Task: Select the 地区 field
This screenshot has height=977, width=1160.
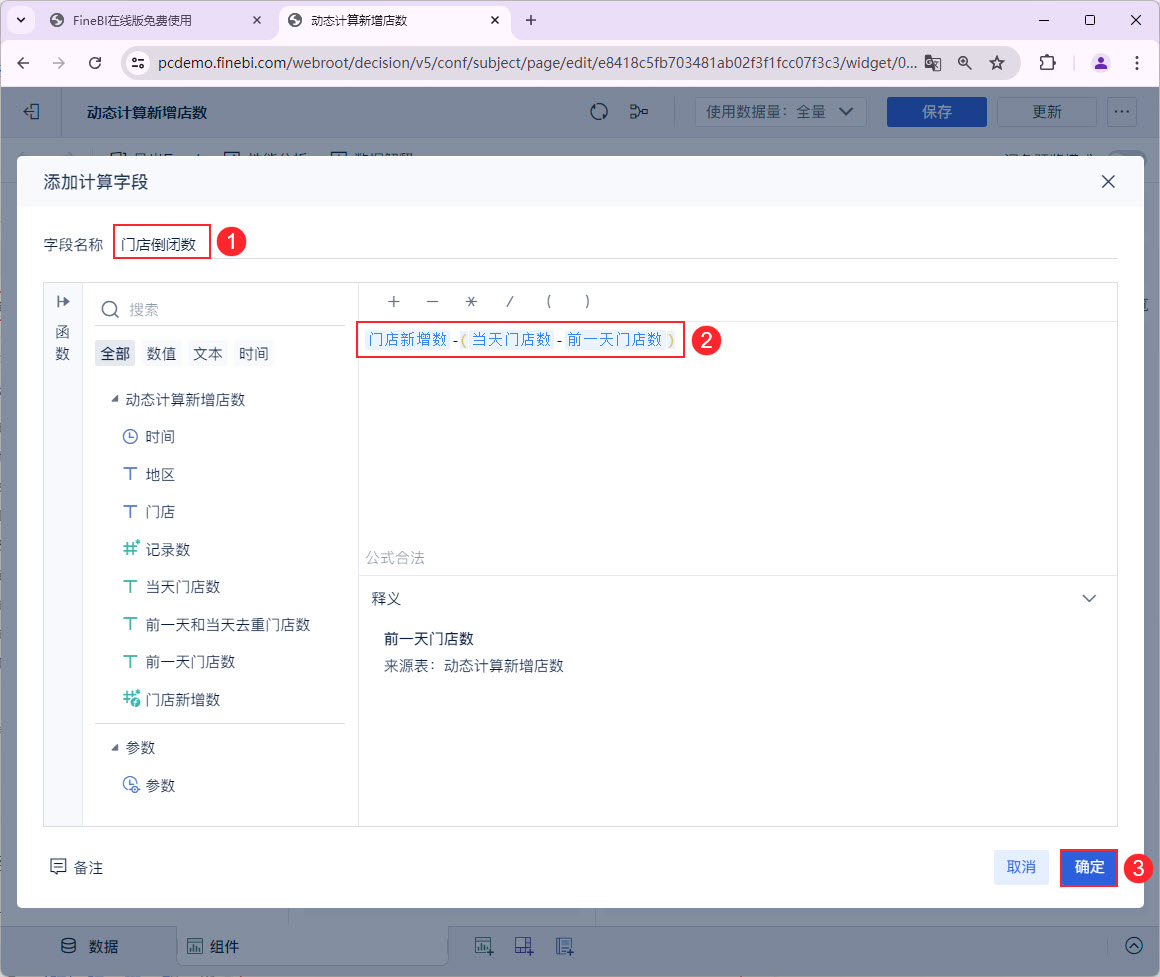Action: point(160,474)
